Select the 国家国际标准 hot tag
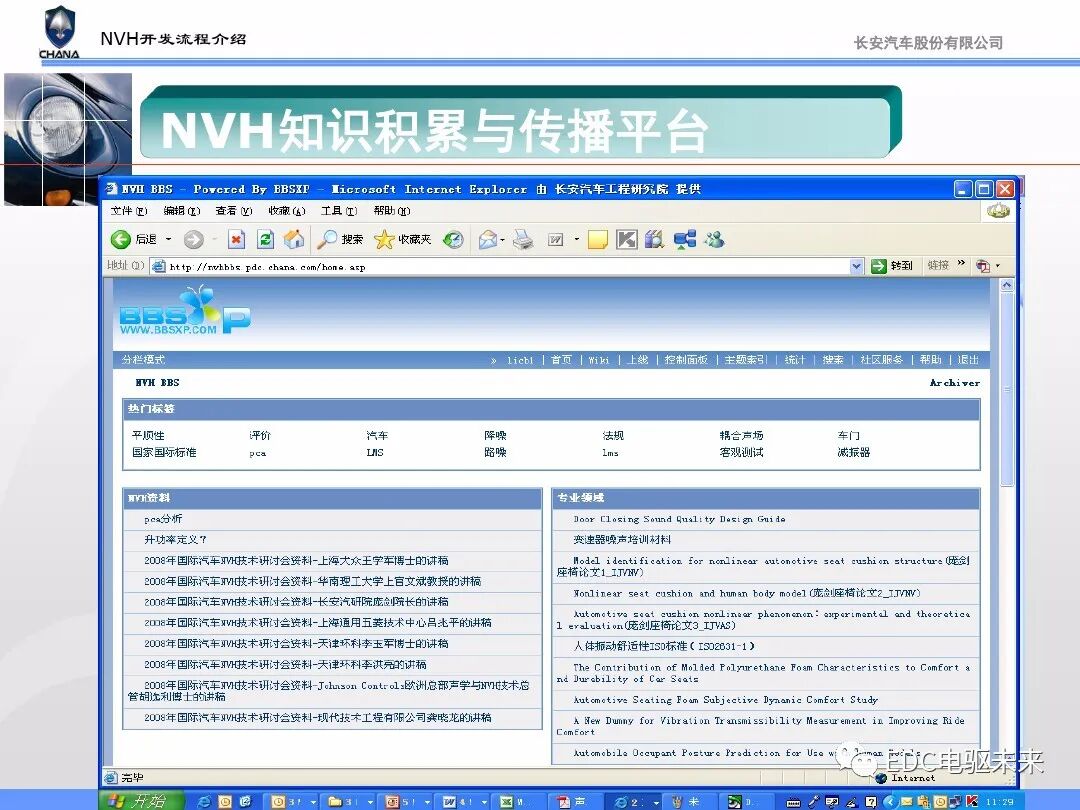 pyautogui.click(x=164, y=453)
